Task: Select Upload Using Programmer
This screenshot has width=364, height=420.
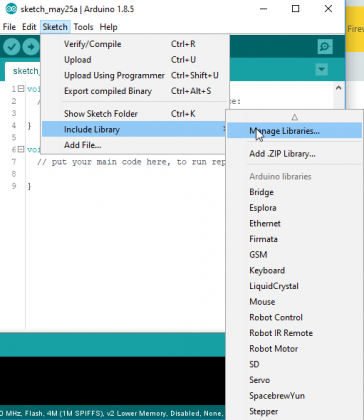Action: coord(135,75)
